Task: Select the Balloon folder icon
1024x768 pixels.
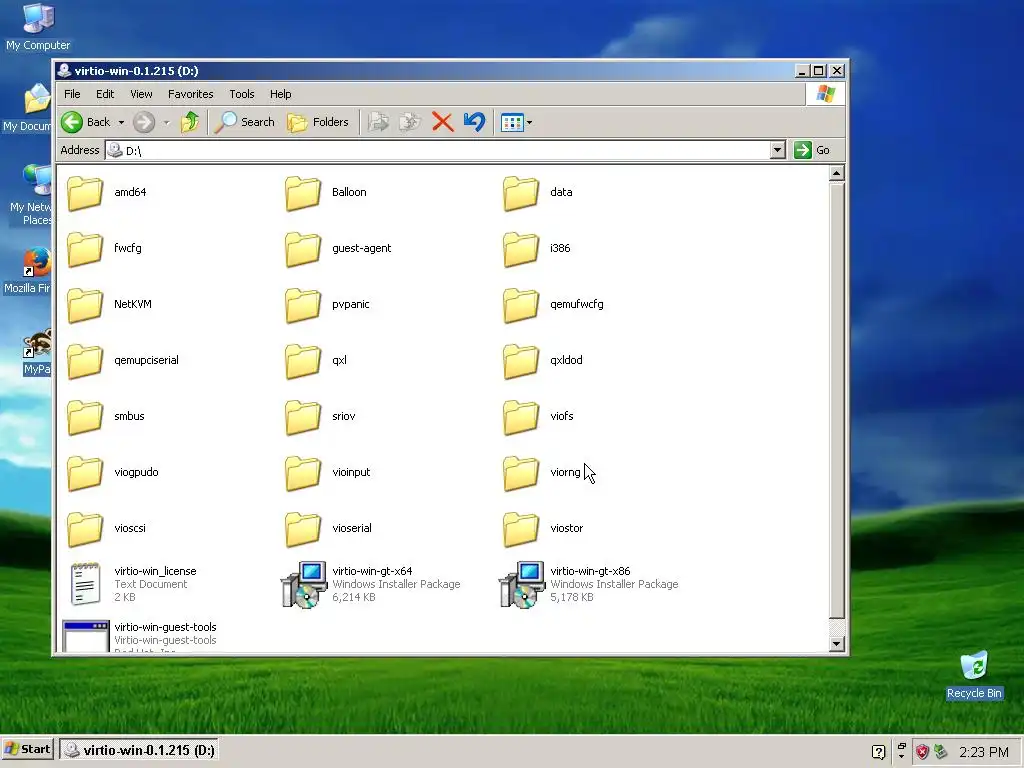Action: click(303, 193)
